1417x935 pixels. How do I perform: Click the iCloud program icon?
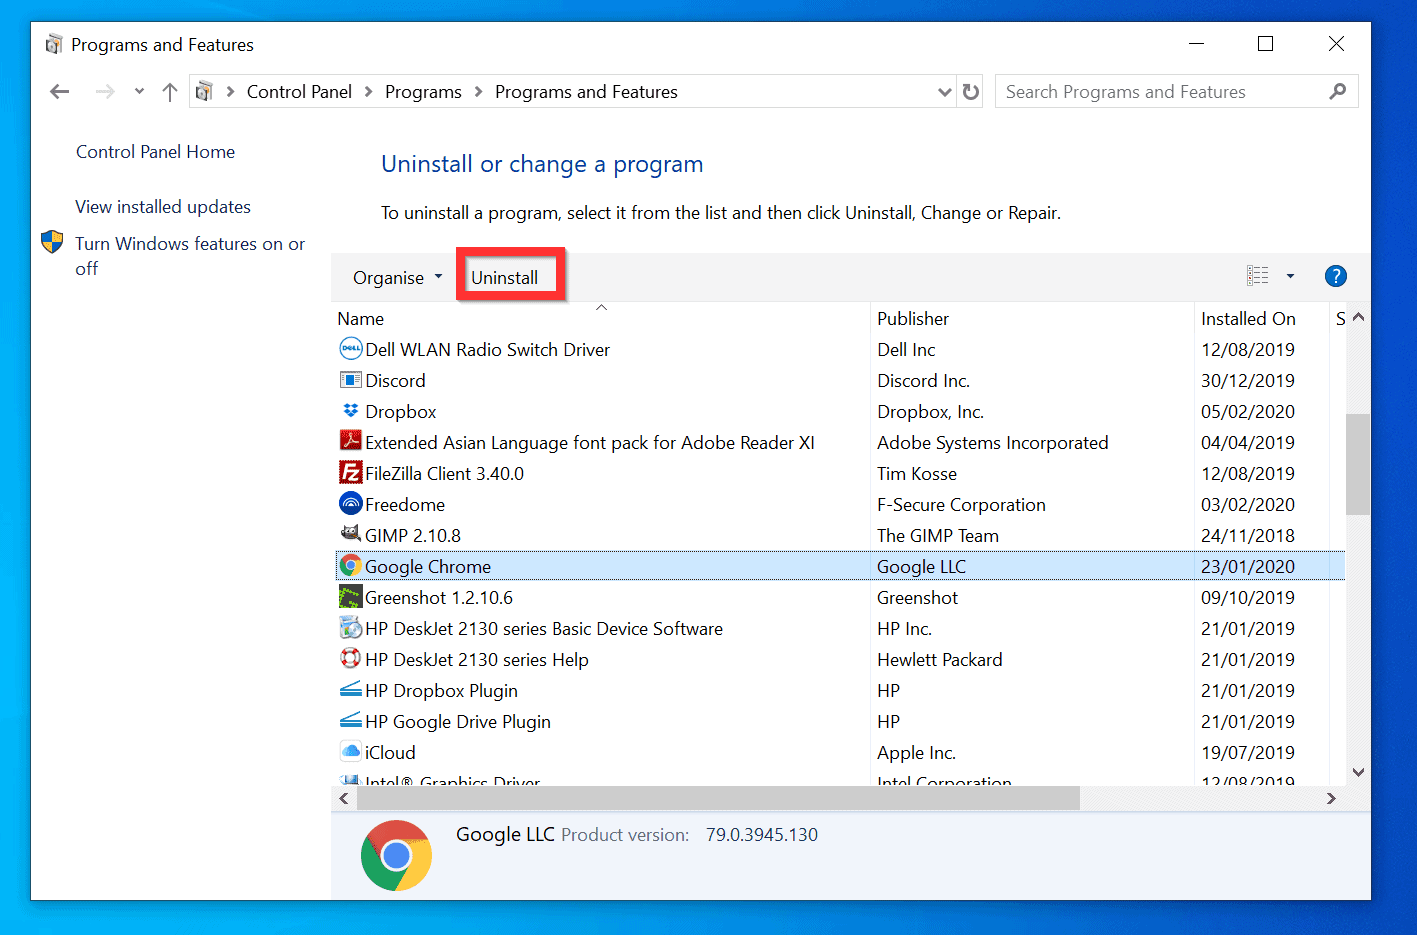(x=350, y=752)
